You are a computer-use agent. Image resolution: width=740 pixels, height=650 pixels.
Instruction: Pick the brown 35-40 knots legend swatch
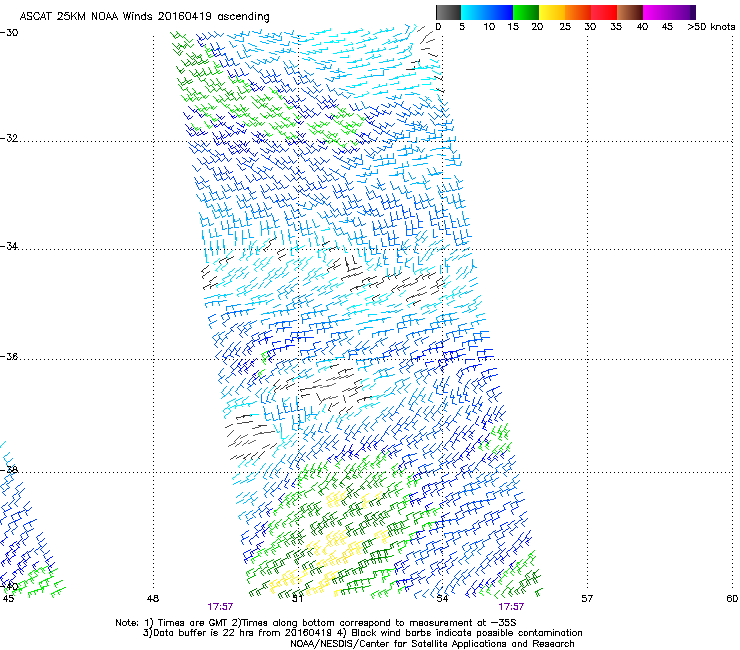coord(630,12)
